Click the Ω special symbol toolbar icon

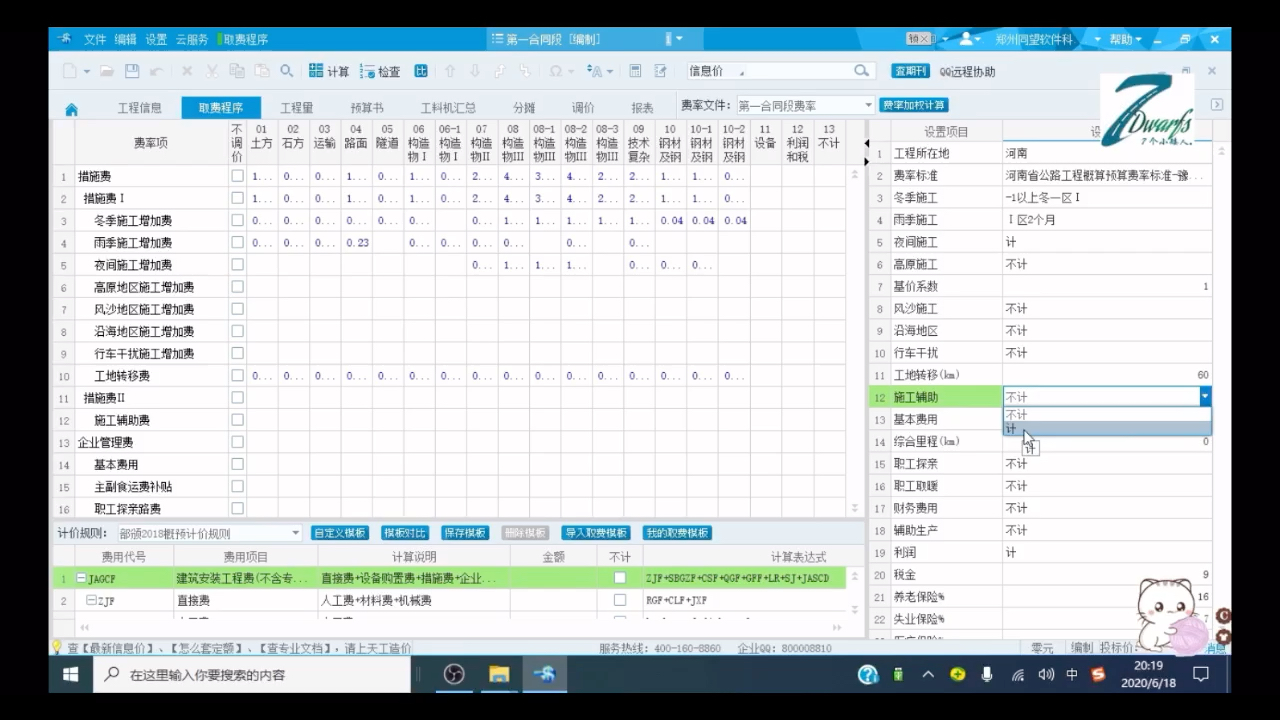point(555,71)
